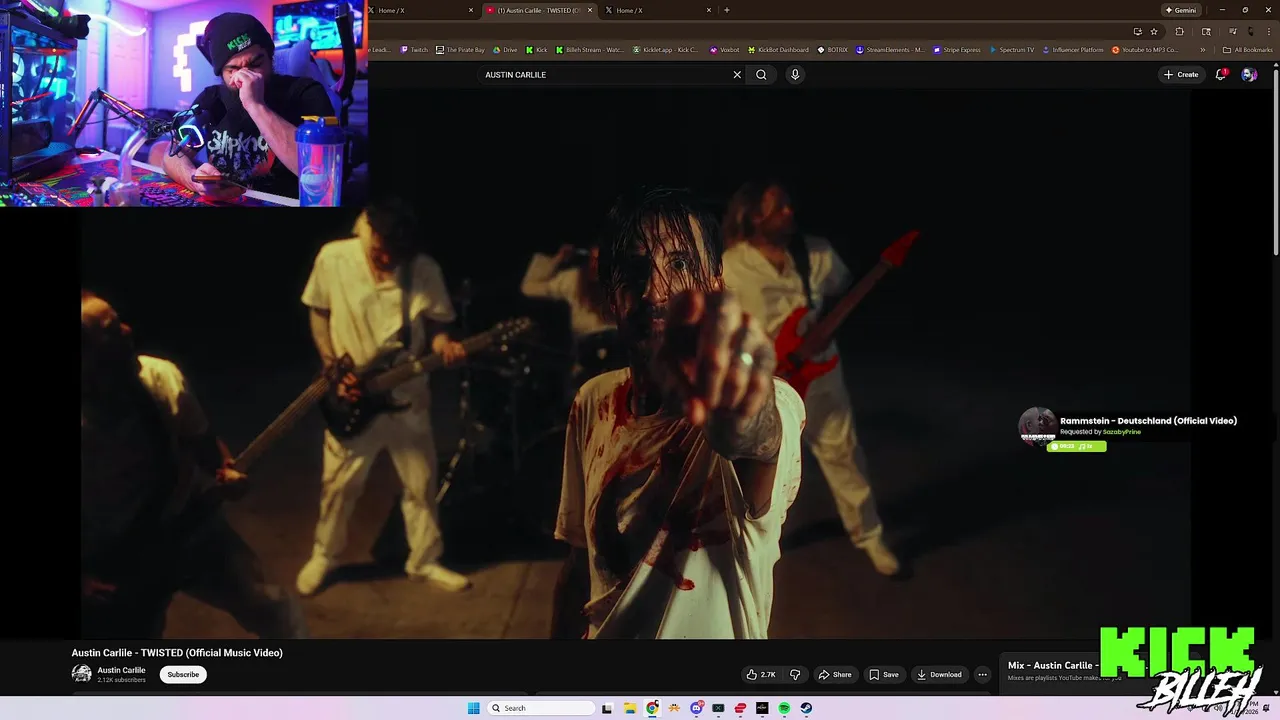
Task: Open the StreamElements bookmark
Action: 890,50
